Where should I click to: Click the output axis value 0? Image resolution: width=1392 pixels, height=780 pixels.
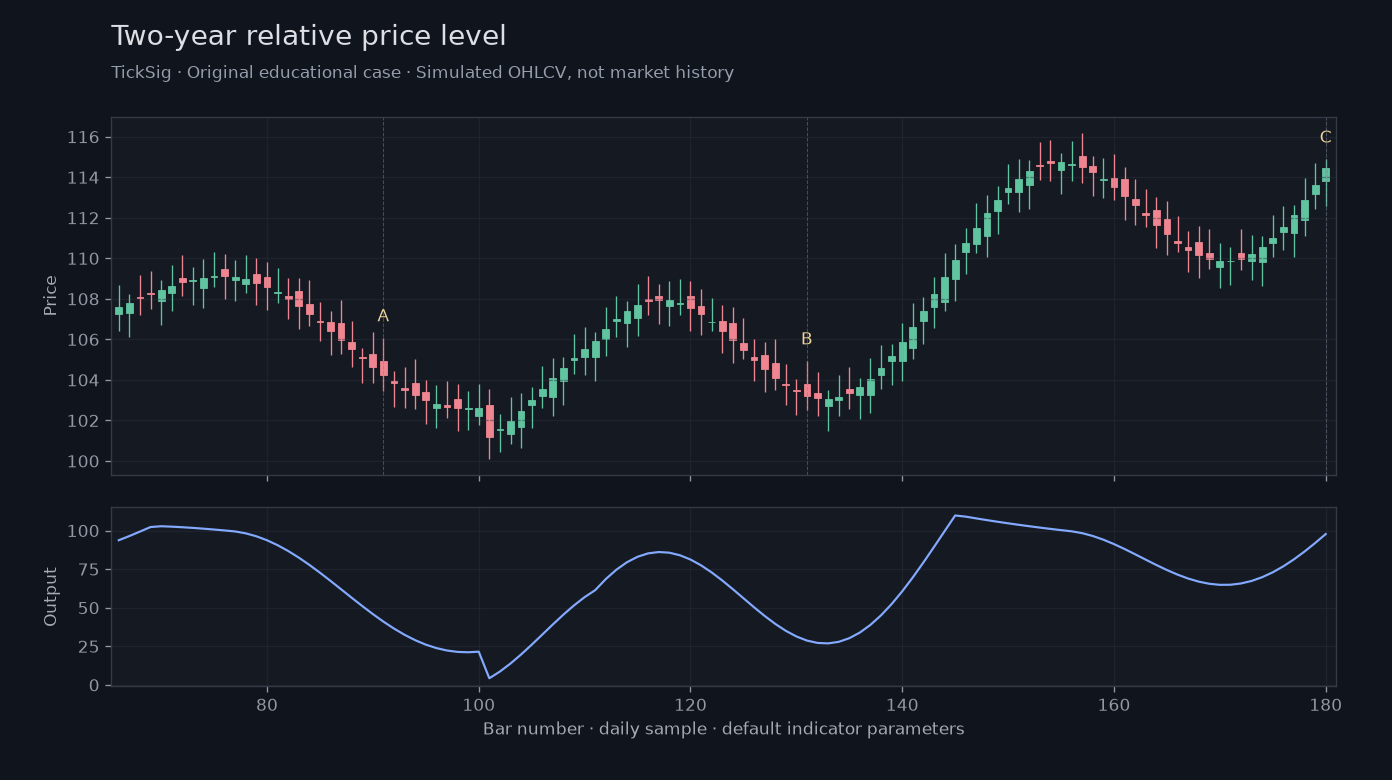click(x=95, y=685)
